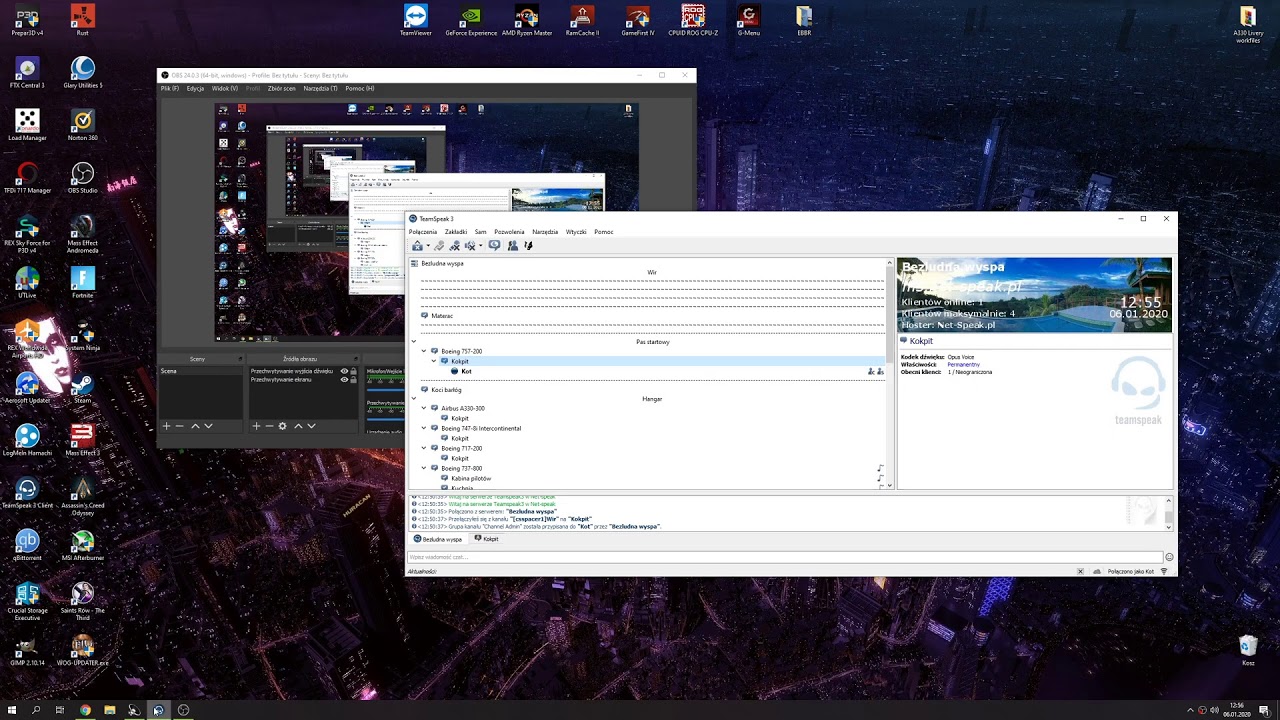
Task: Open Pozwolenia menu in TeamSpeak
Action: tap(509, 232)
